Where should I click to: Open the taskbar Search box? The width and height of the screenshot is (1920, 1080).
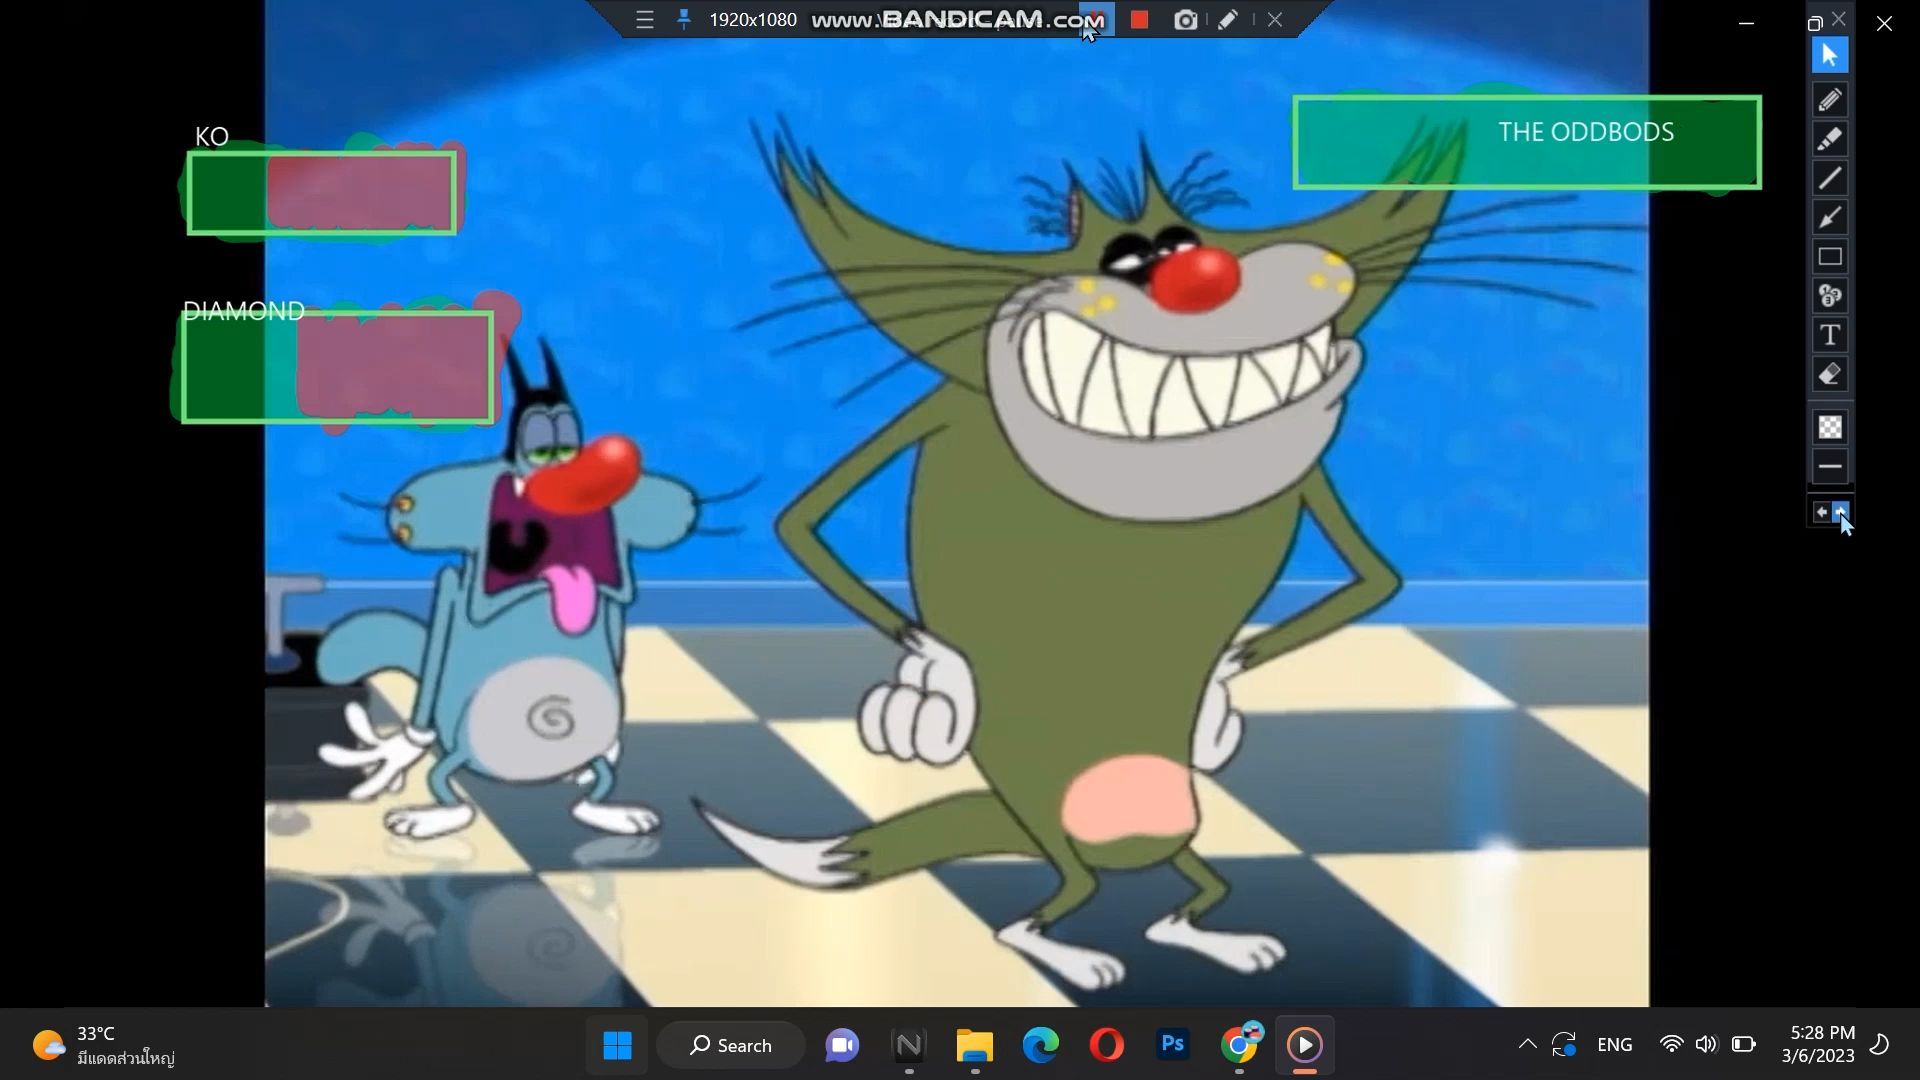point(731,1046)
